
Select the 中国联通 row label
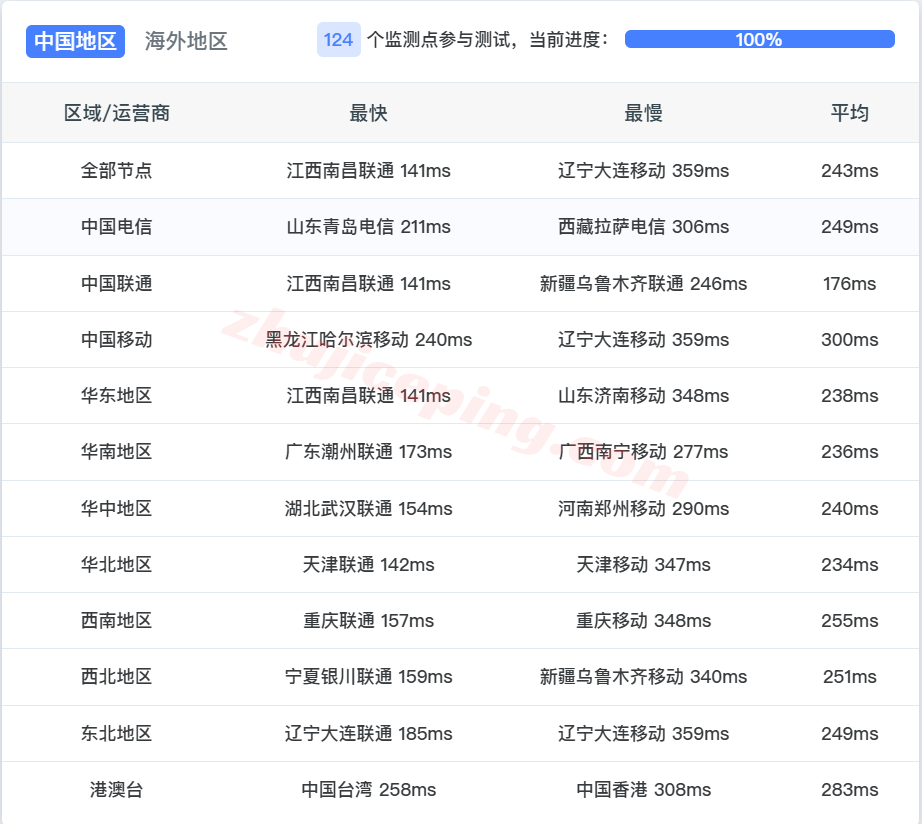[x=117, y=284]
